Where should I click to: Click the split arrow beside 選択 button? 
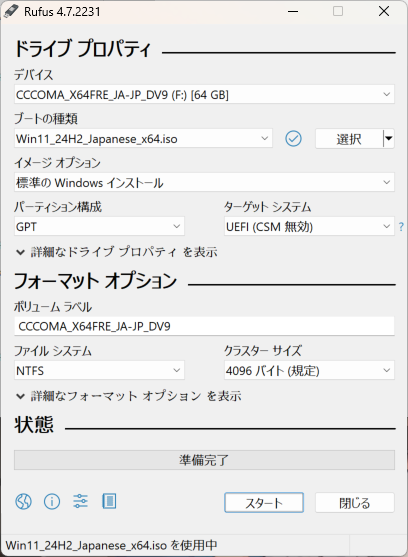(389, 139)
